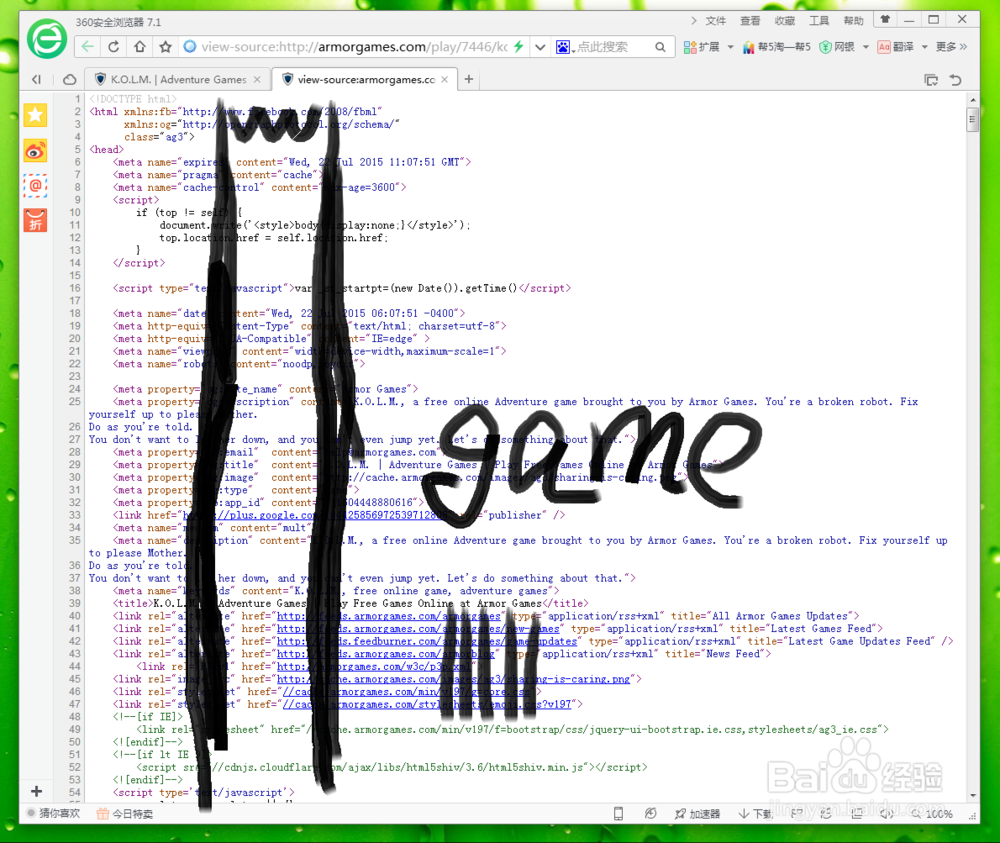1000x843 pixels.
Task: Bookmark the page with the star icon
Action: [x=166, y=47]
